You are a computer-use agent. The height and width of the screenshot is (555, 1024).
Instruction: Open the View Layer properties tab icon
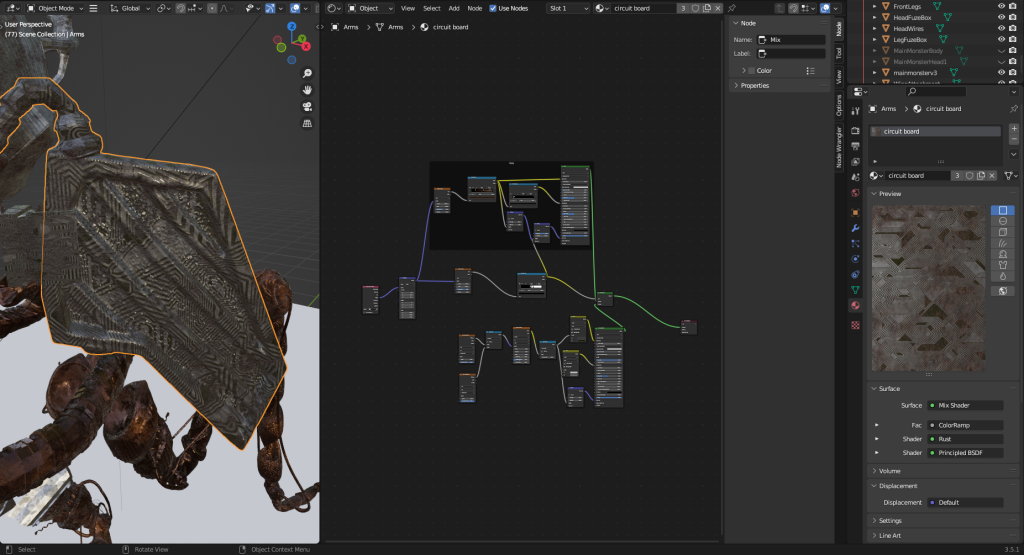pyautogui.click(x=856, y=162)
